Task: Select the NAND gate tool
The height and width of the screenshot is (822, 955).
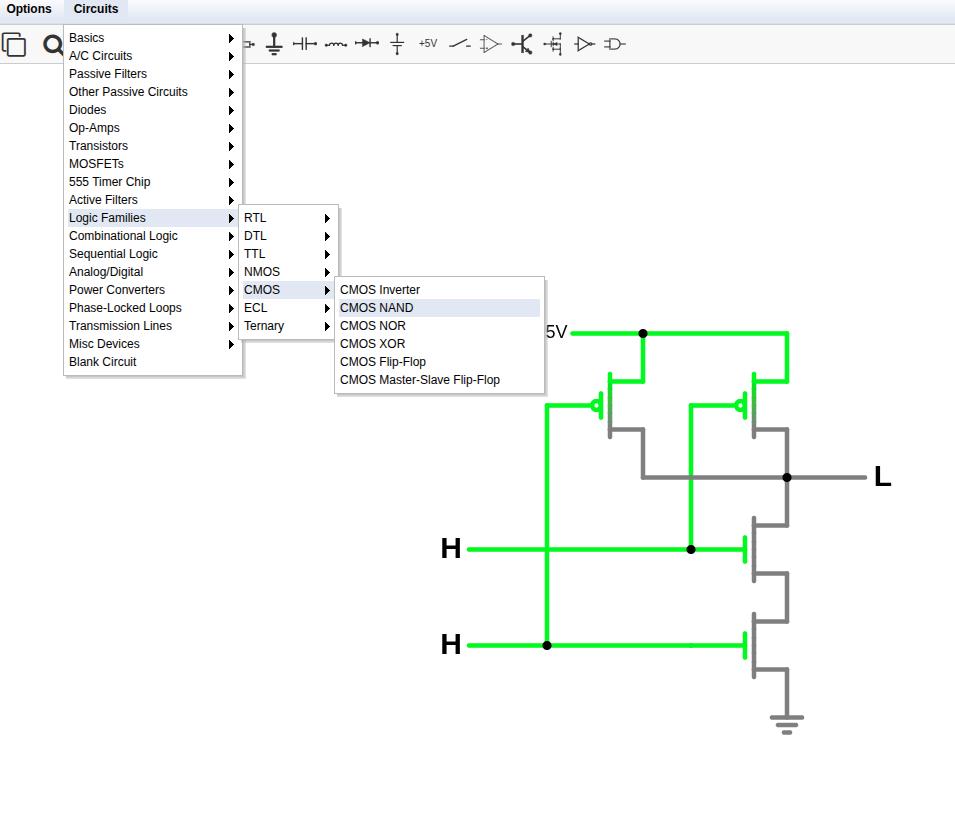Action: (615, 44)
